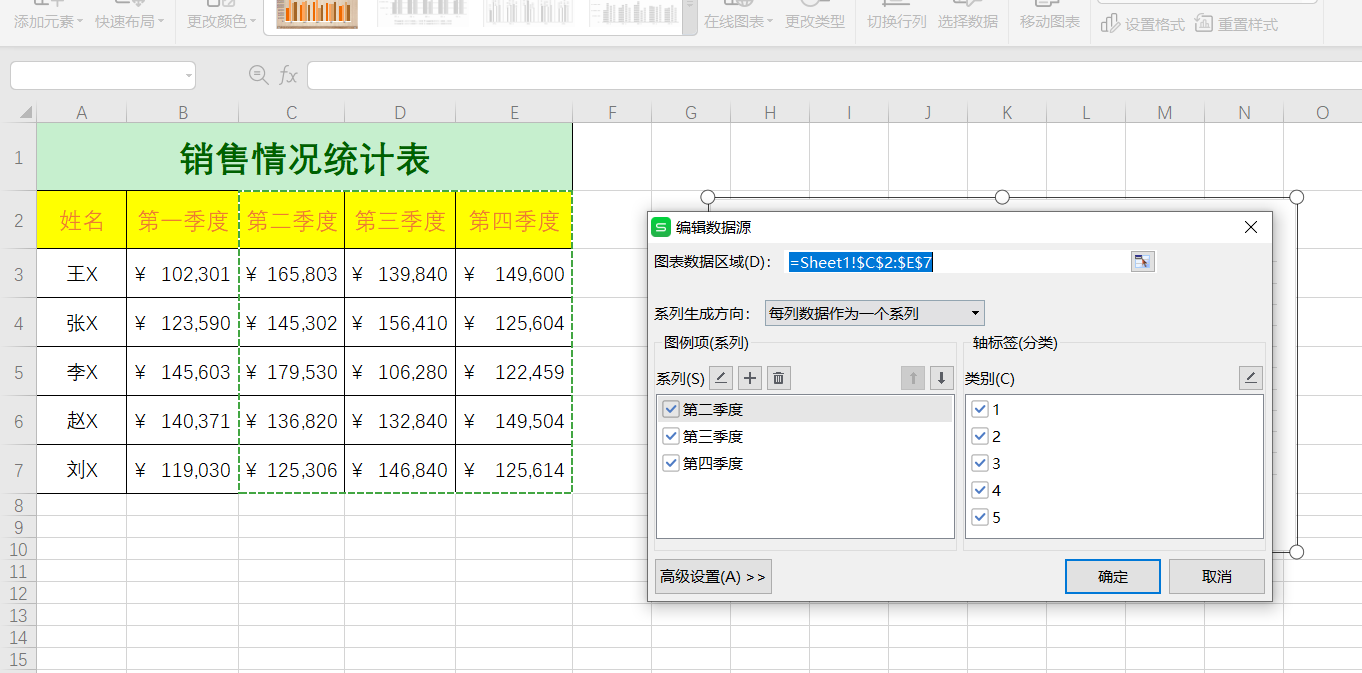The width and height of the screenshot is (1362, 673).
Task: Click cell with name 王X
Action: pos(82,273)
